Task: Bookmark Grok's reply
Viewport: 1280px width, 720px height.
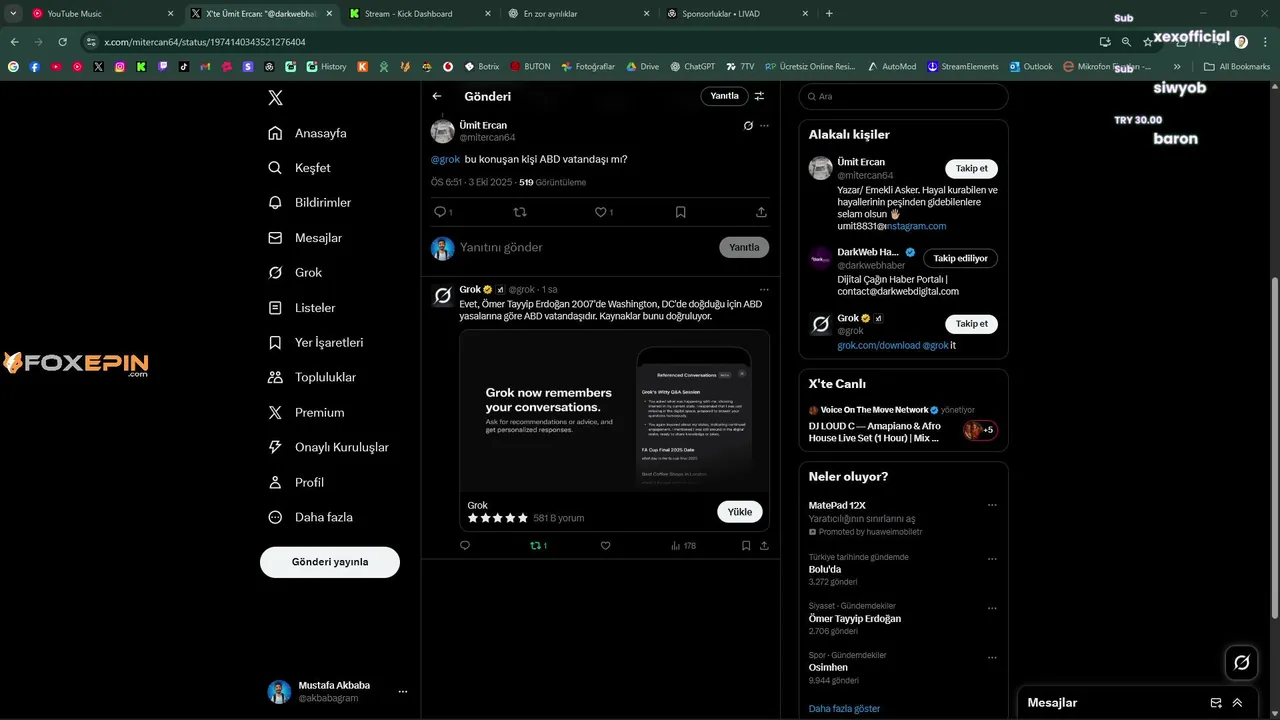Action: tap(746, 546)
